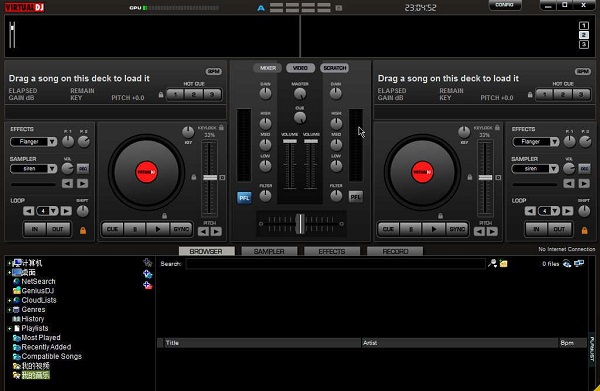Screen dimensions: 600x391
Task: Switch to the RECORD tab
Action: click(395, 251)
